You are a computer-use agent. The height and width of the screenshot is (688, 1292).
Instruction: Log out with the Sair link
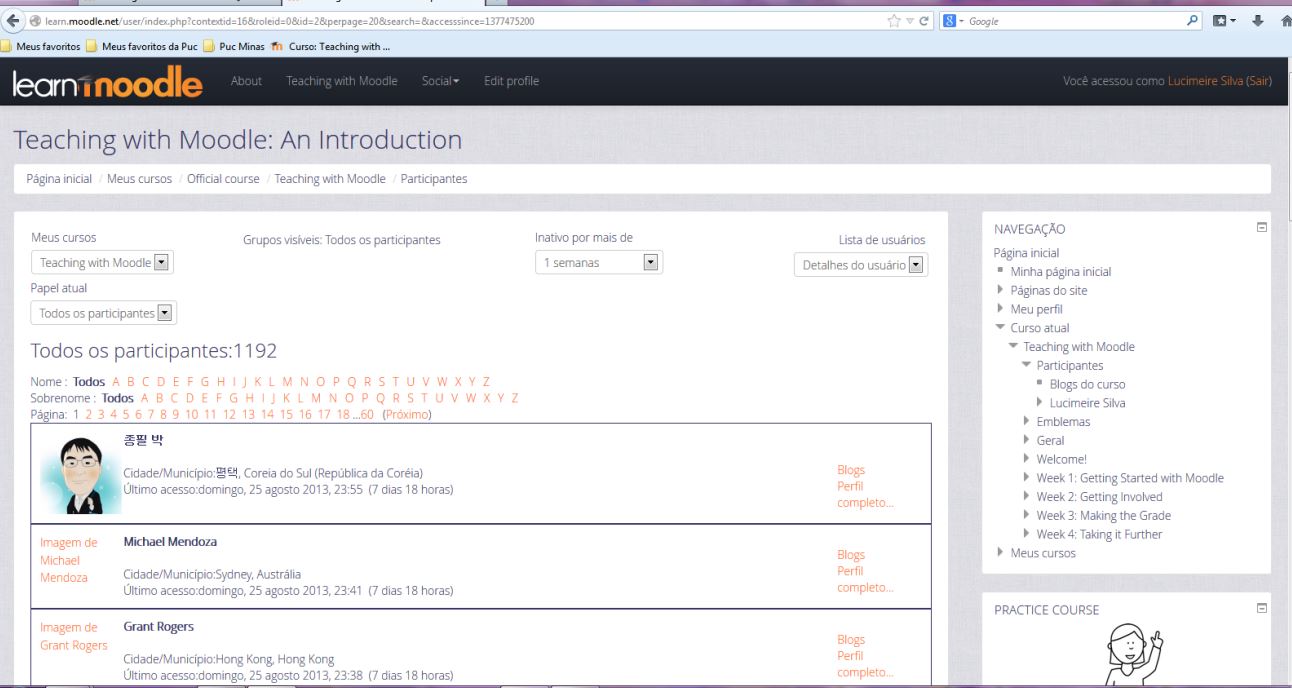(x=1258, y=81)
